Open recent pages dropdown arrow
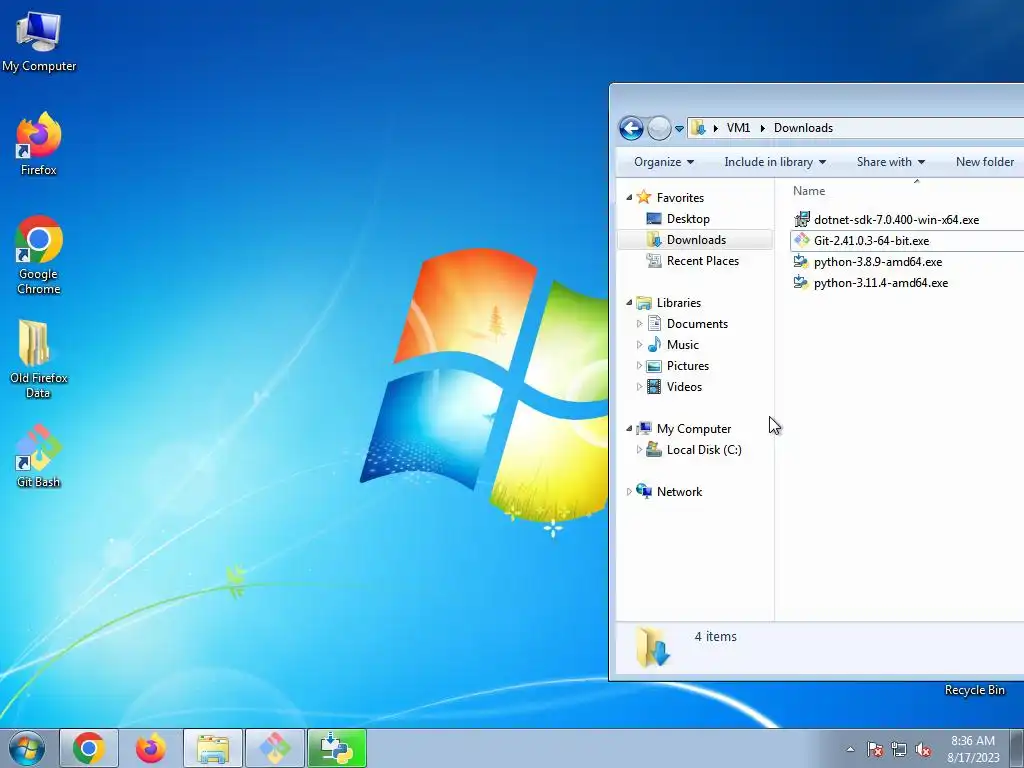Image resolution: width=1024 pixels, height=768 pixels. pos(679,129)
